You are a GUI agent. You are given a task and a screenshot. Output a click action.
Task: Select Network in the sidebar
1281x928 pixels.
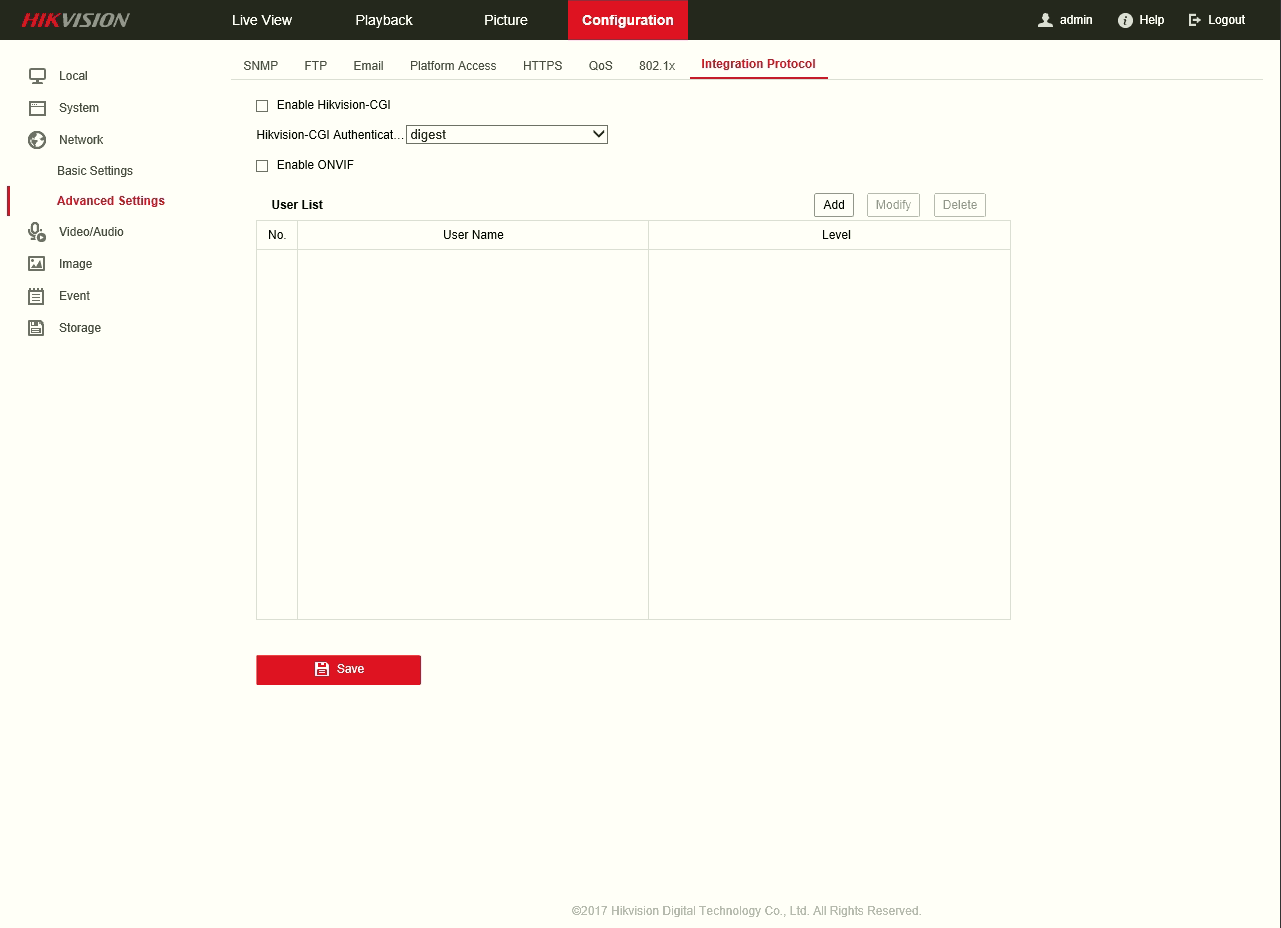coord(81,140)
